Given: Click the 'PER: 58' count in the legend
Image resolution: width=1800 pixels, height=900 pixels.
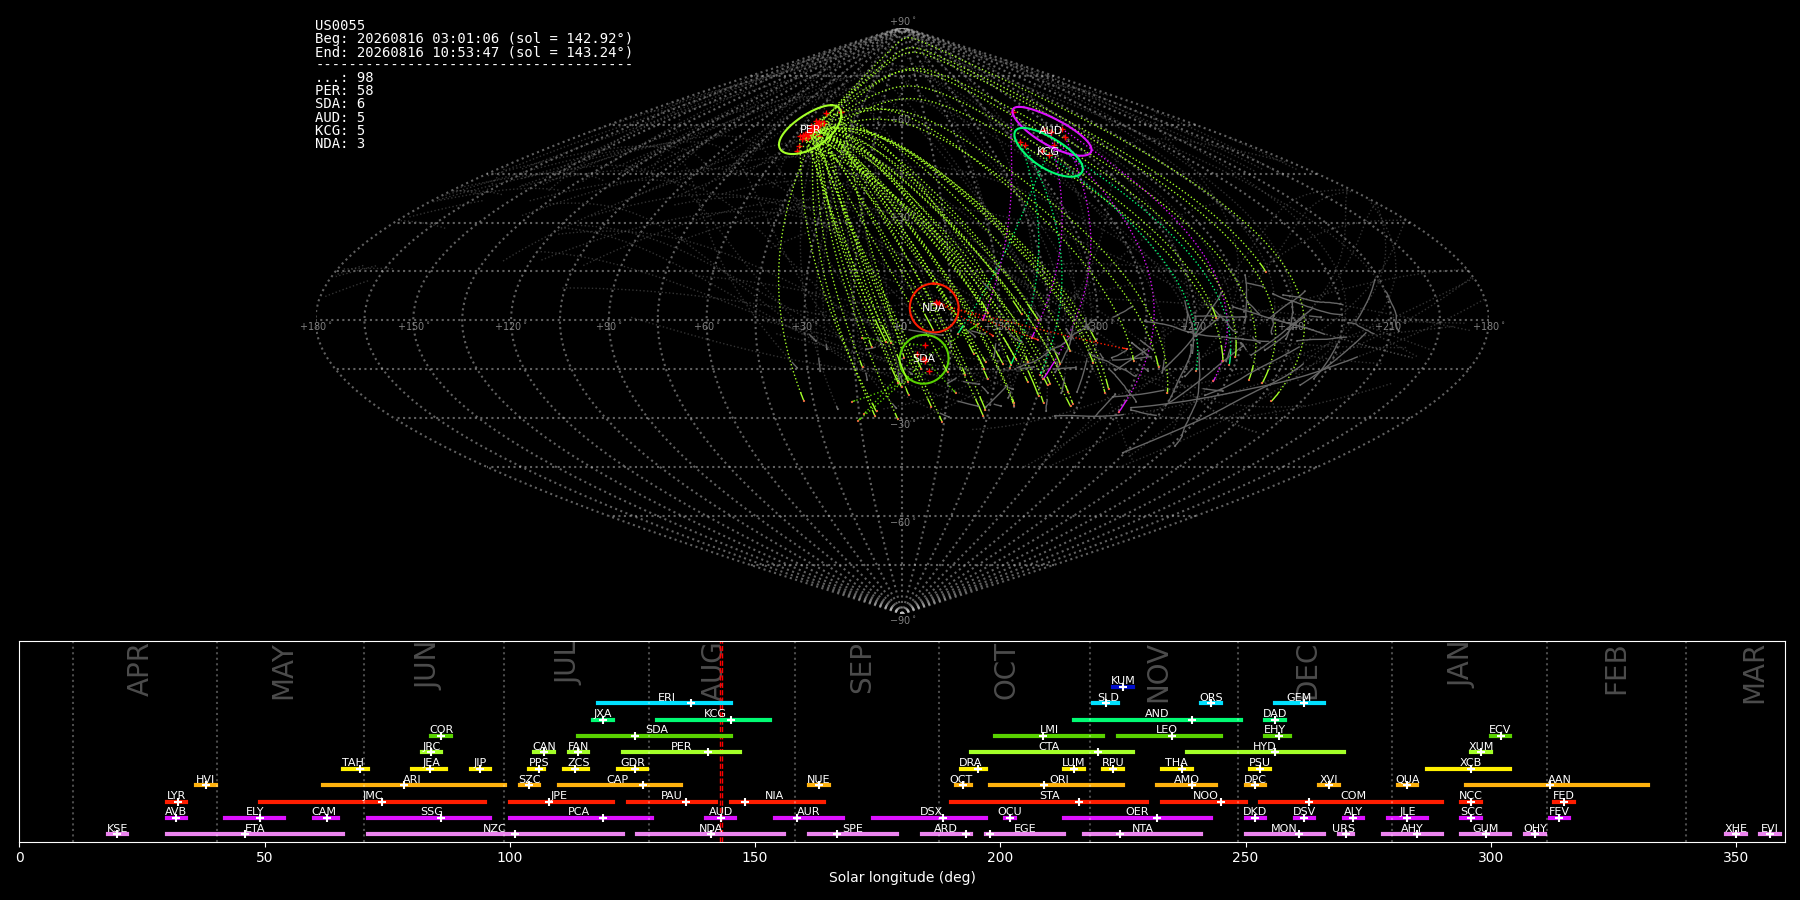Looking at the screenshot, I should pos(344,91).
